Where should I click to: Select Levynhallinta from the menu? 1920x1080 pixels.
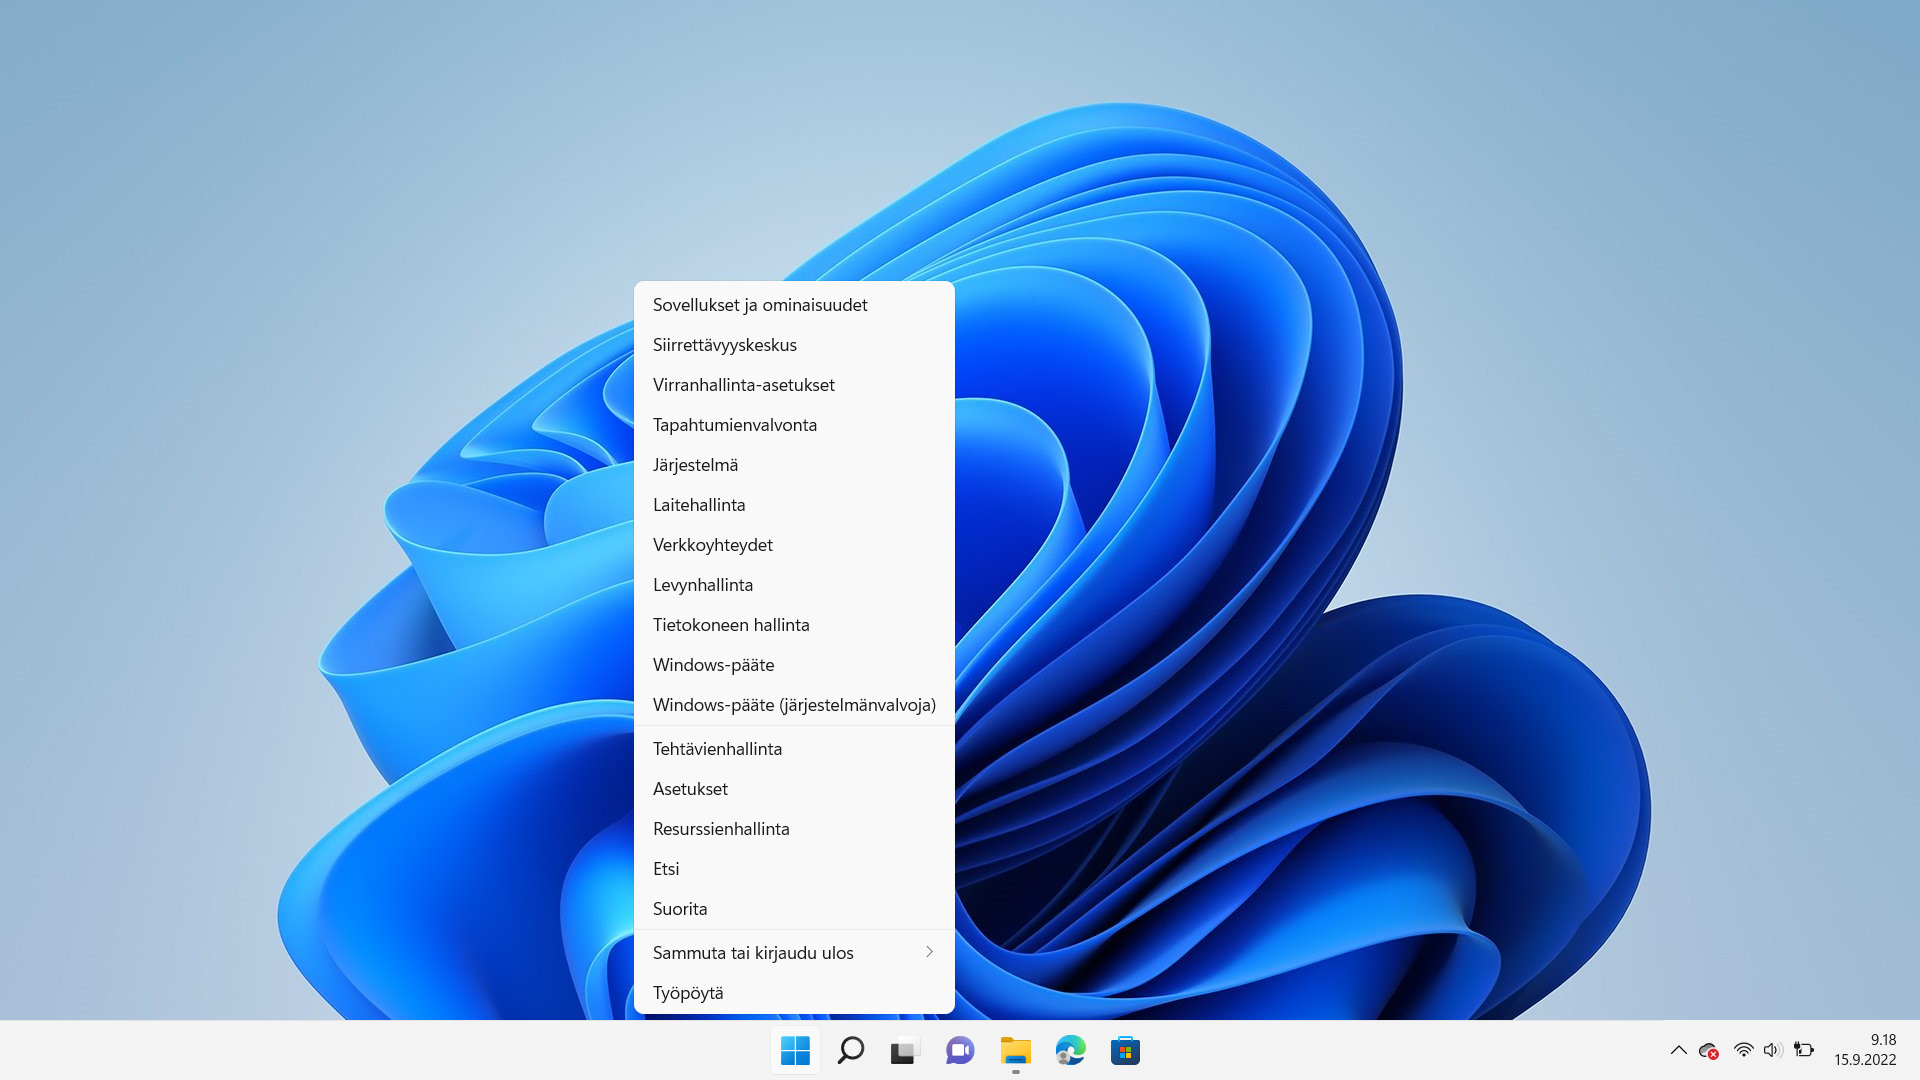pos(703,584)
